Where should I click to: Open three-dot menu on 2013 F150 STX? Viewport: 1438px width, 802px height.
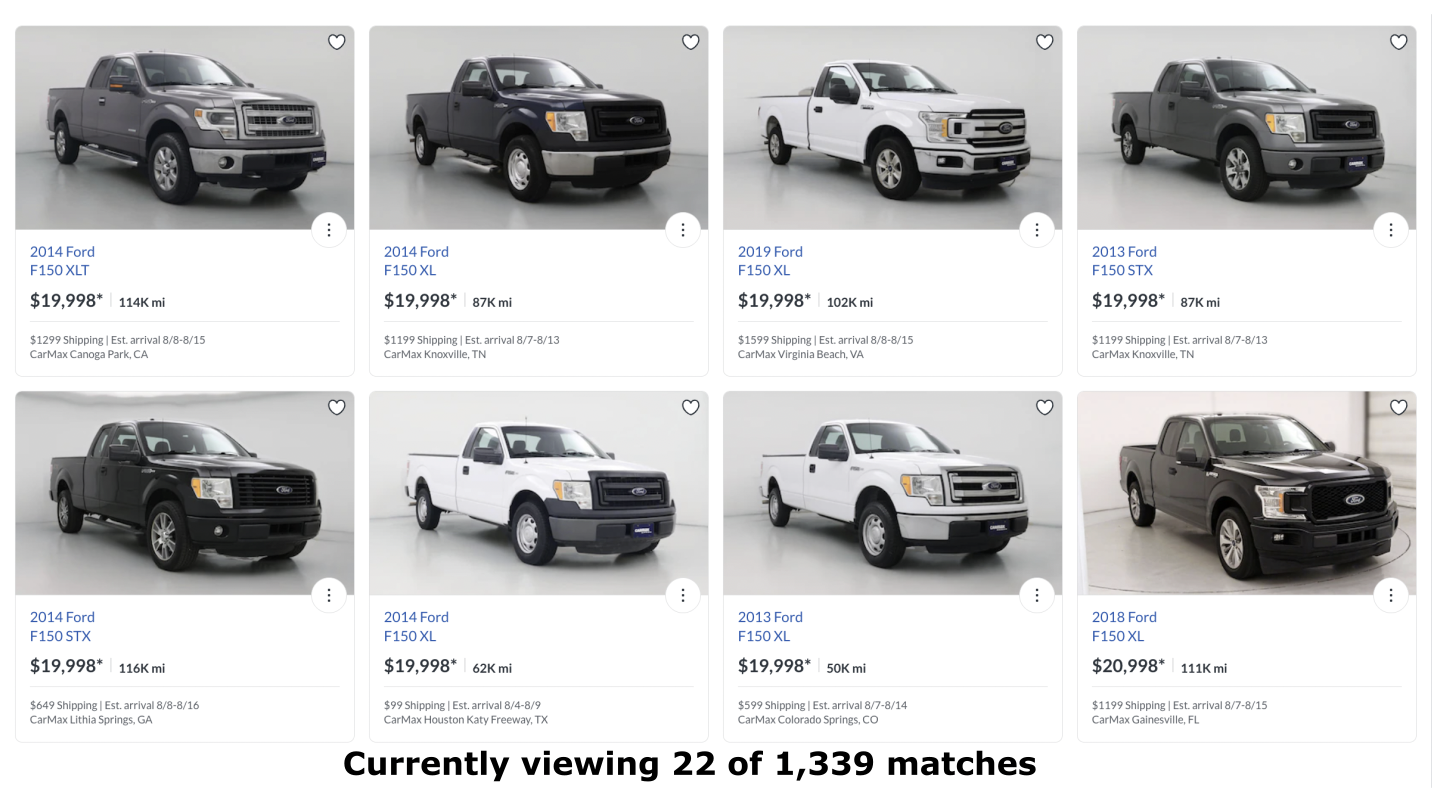(1391, 230)
